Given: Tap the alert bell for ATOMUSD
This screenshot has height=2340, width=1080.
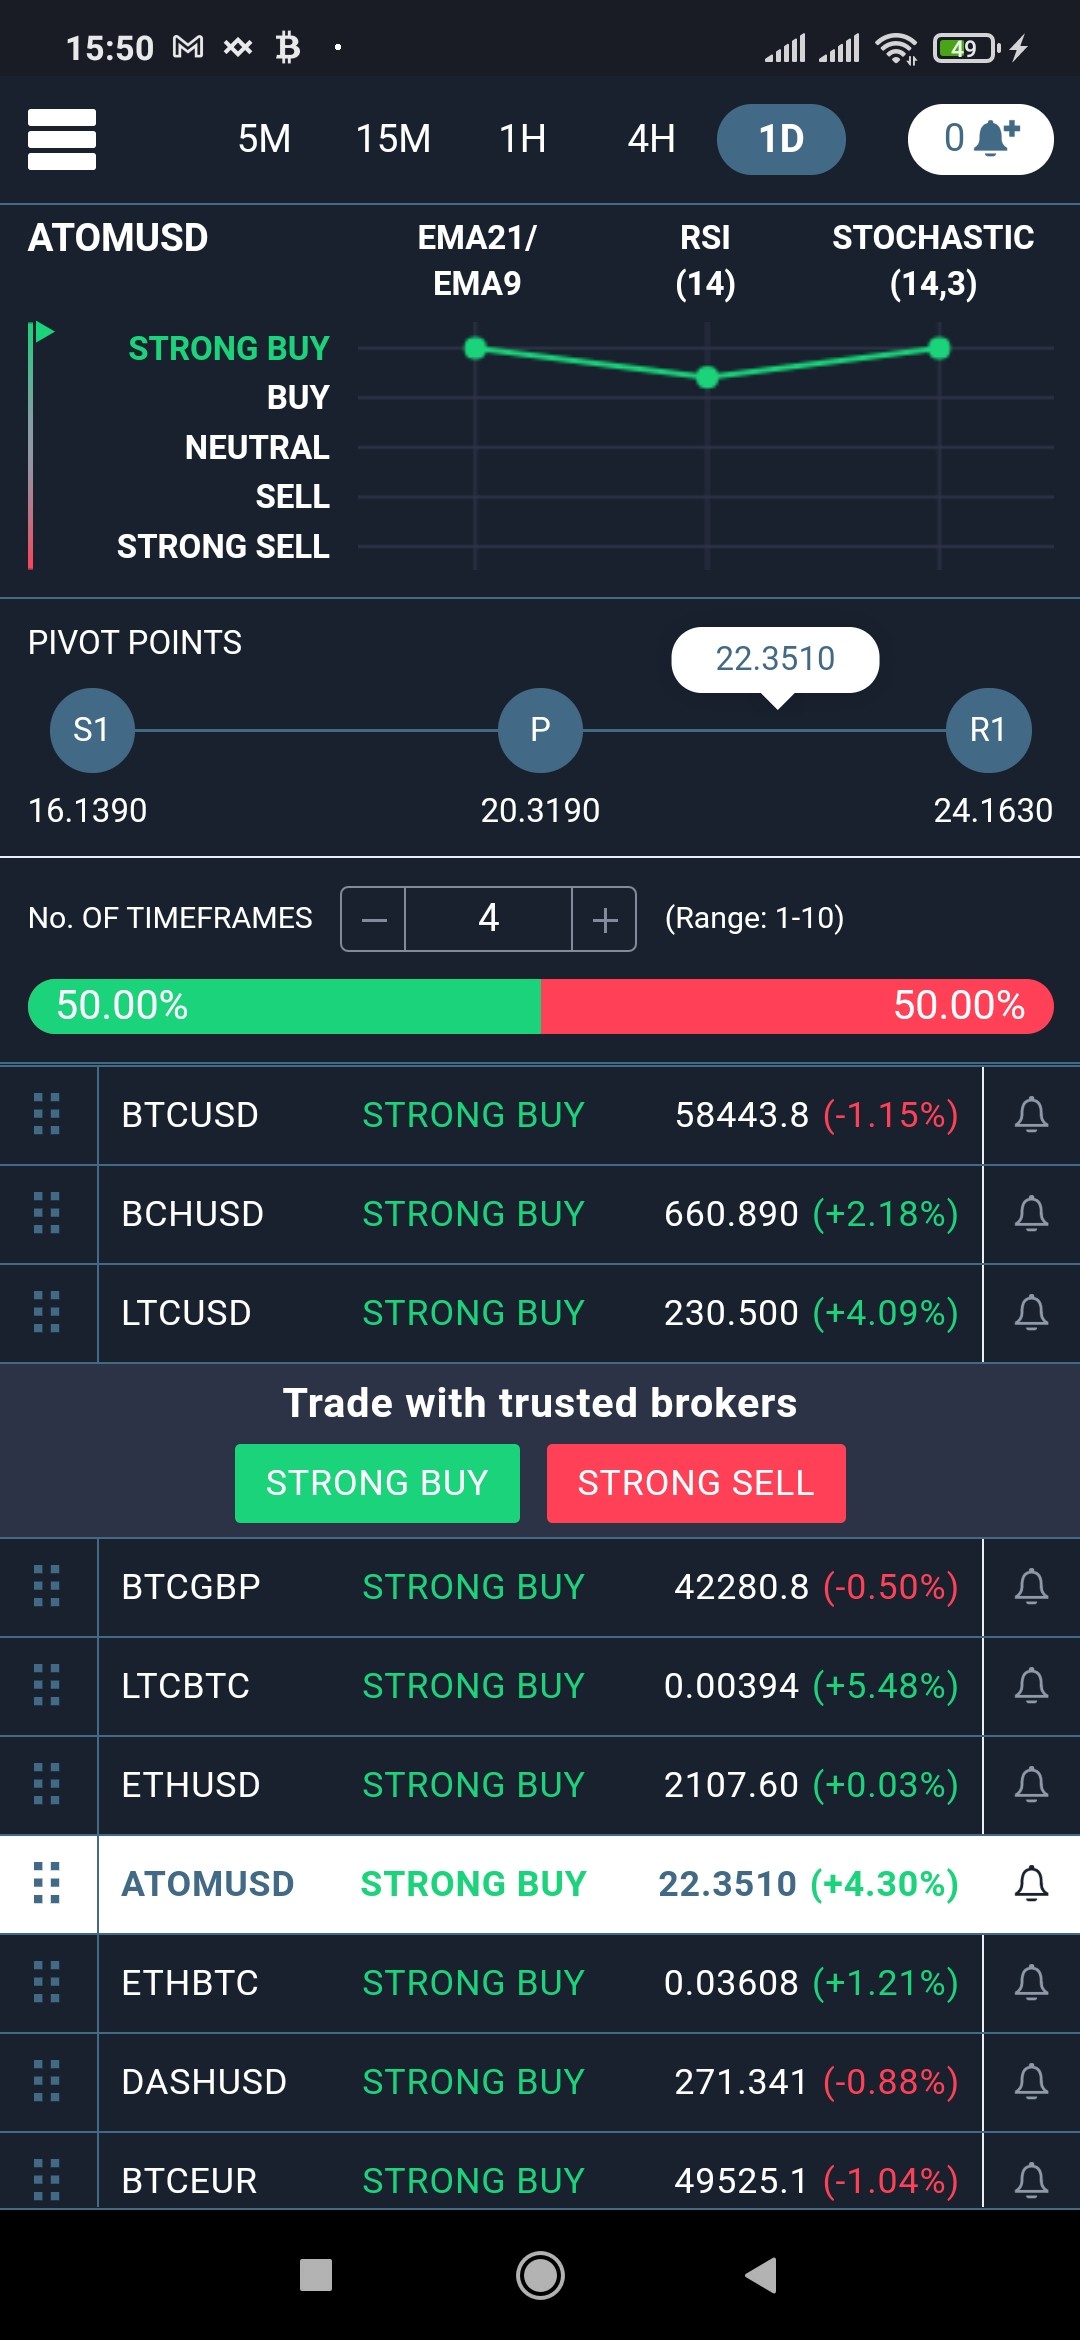Looking at the screenshot, I should 1031,1883.
